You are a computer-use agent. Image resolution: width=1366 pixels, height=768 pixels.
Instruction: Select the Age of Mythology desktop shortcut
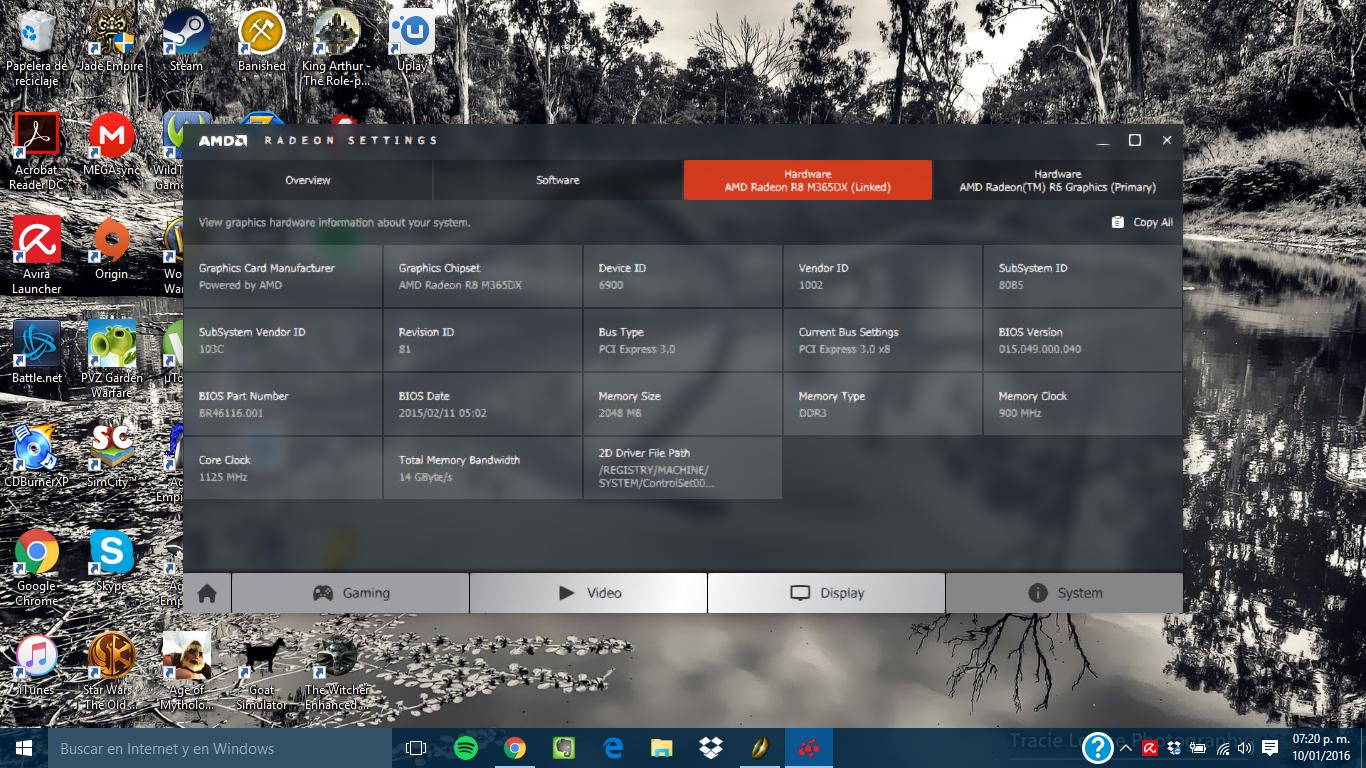(186, 672)
